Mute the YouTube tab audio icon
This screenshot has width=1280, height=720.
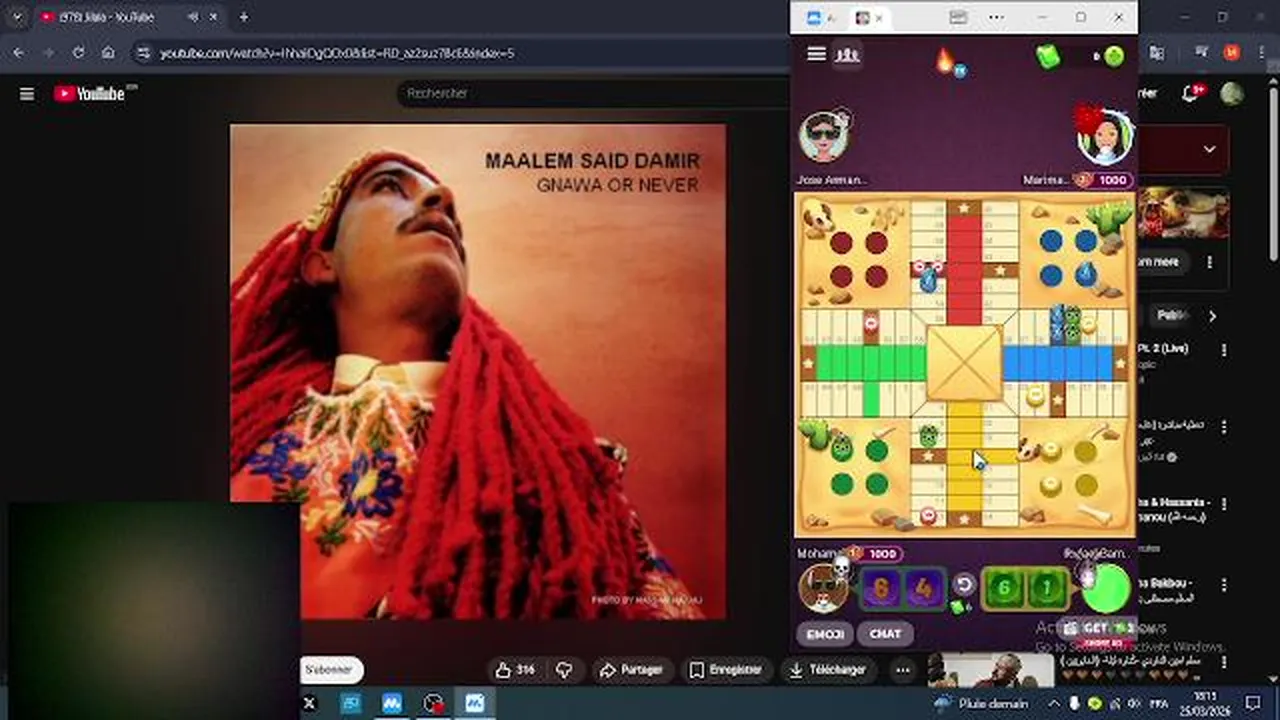point(192,17)
